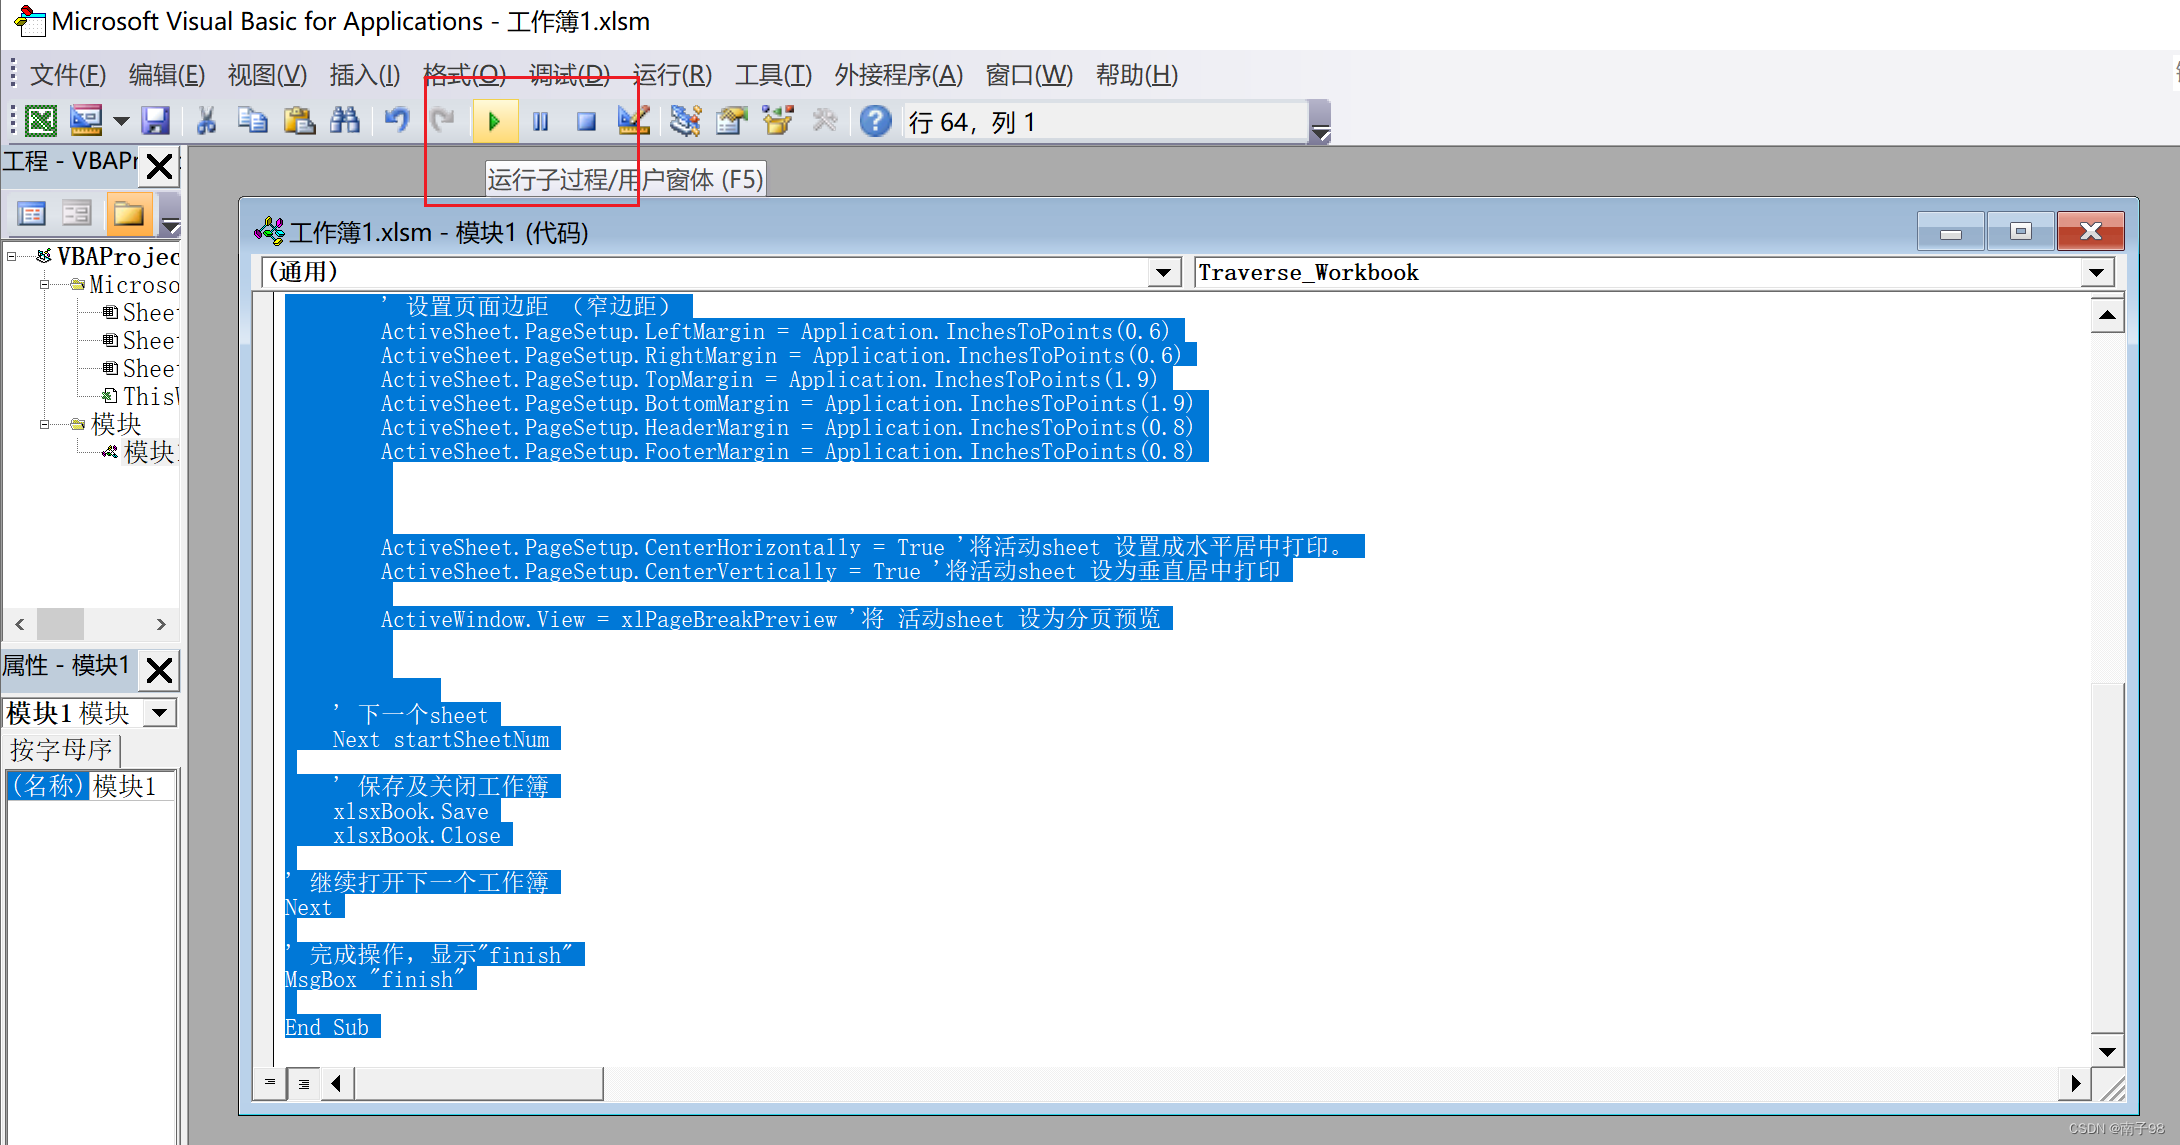
Task: Toggle Design Mode icon in toolbar
Action: 633,122
